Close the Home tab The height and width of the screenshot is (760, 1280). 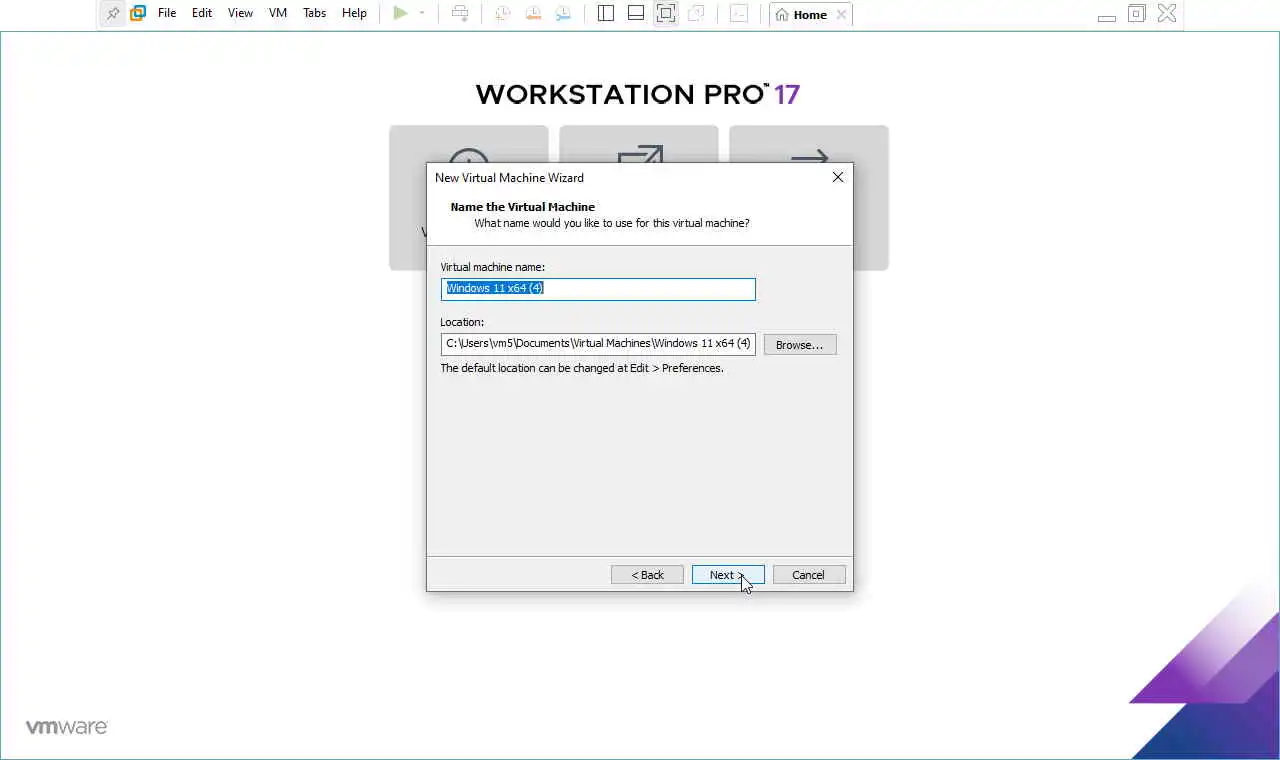coord(841,15)
